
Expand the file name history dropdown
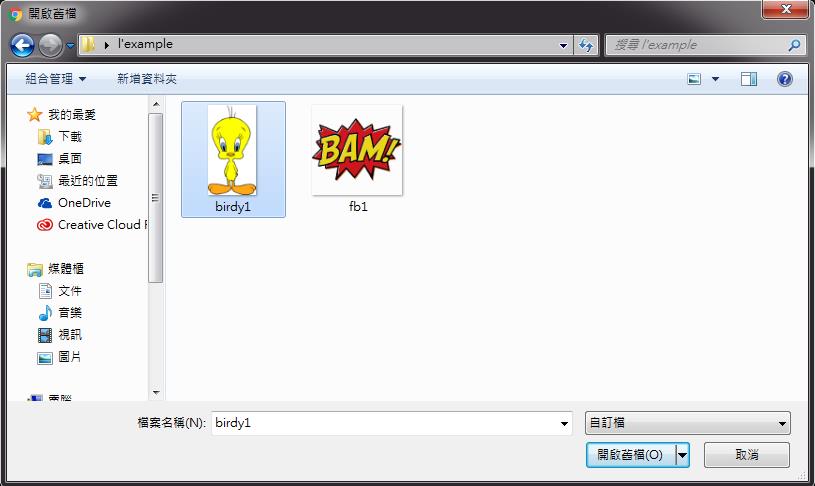[x=564, y=424]
